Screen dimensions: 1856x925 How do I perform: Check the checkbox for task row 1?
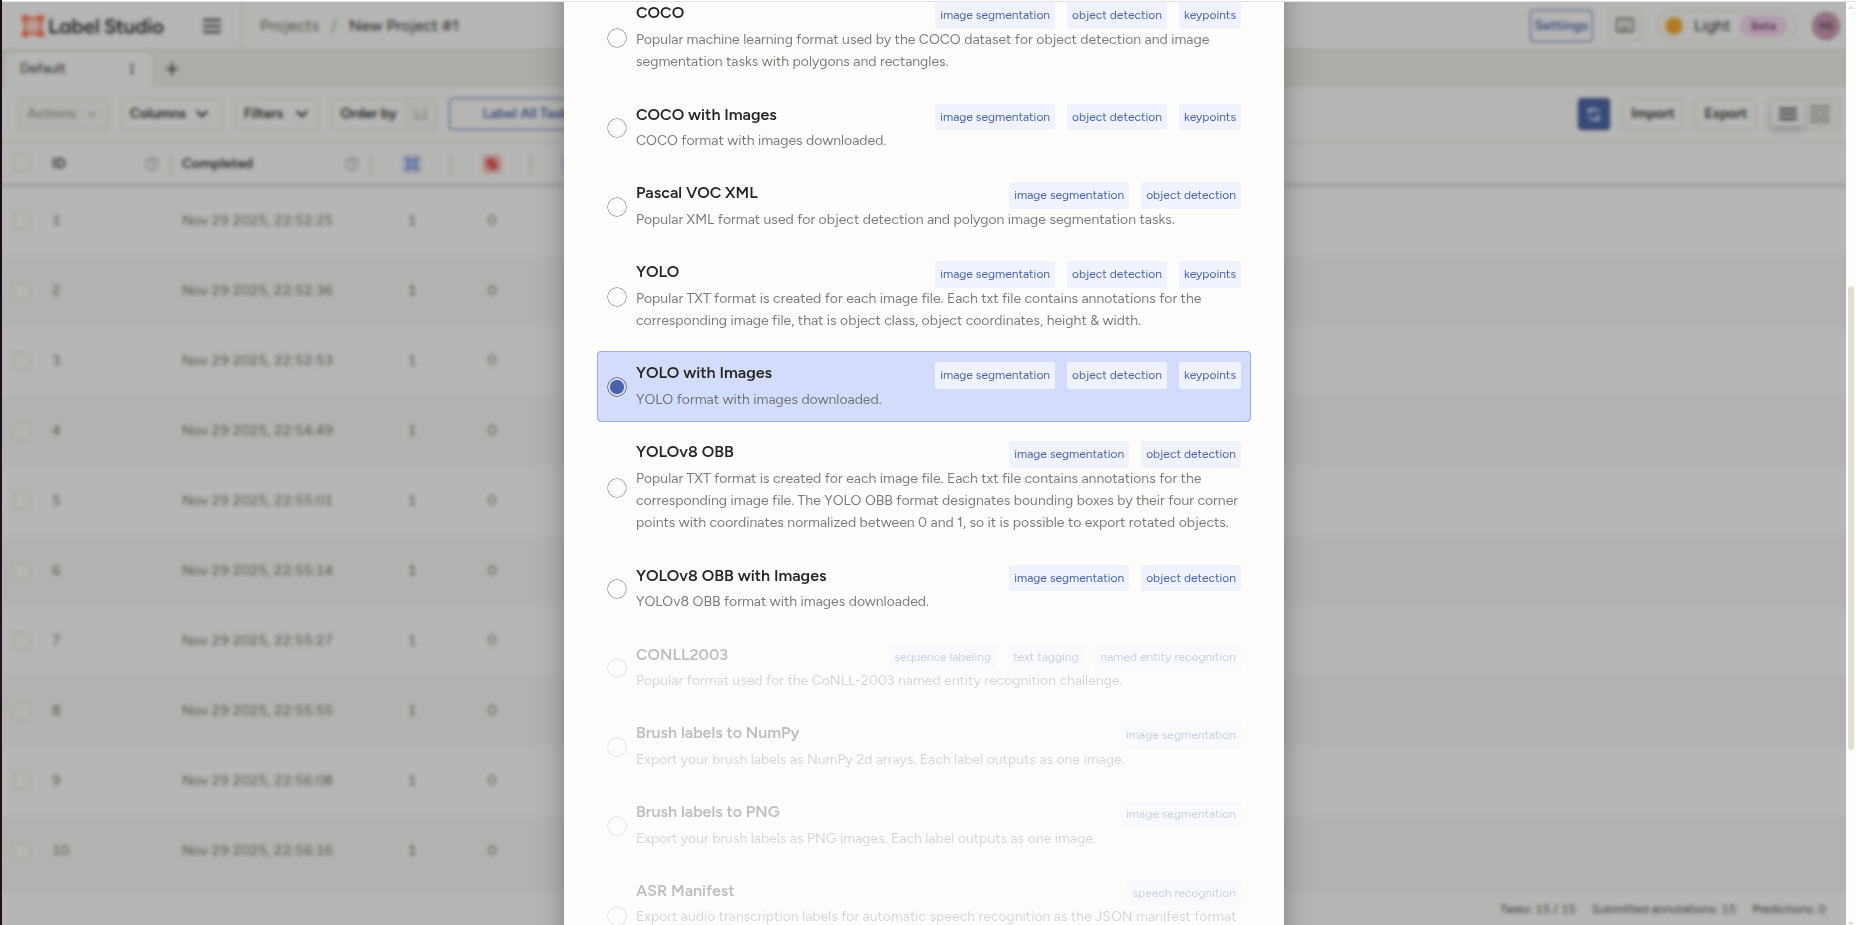[22, 220]
